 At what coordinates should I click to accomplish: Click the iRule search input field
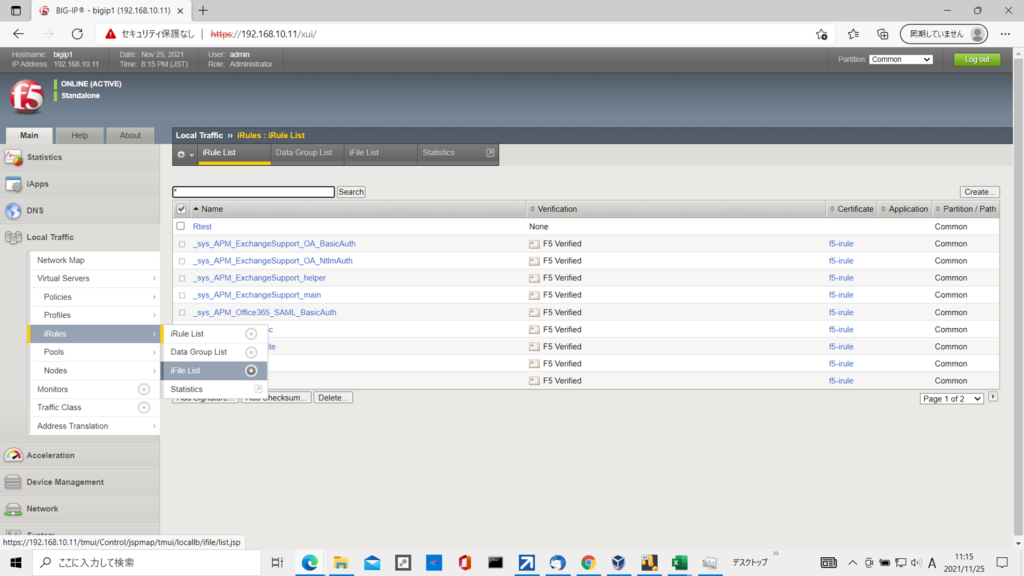[253, 192]
